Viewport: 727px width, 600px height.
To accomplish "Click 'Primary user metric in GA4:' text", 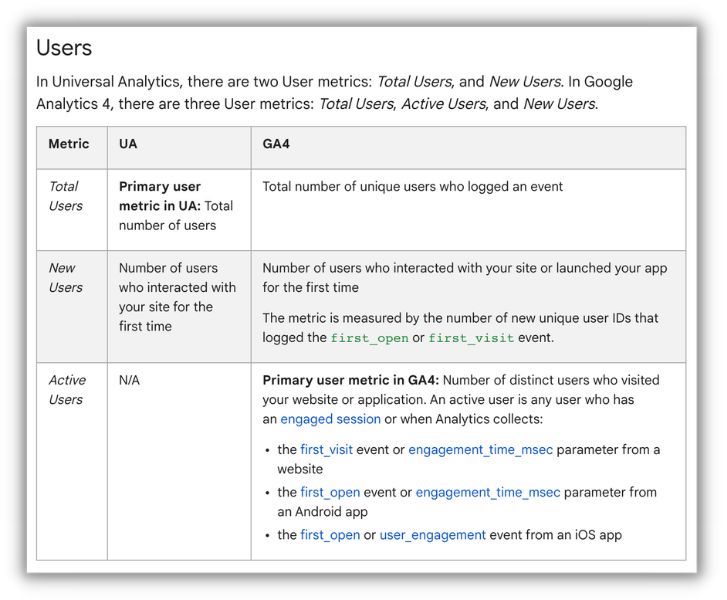I will click(351, 380).
